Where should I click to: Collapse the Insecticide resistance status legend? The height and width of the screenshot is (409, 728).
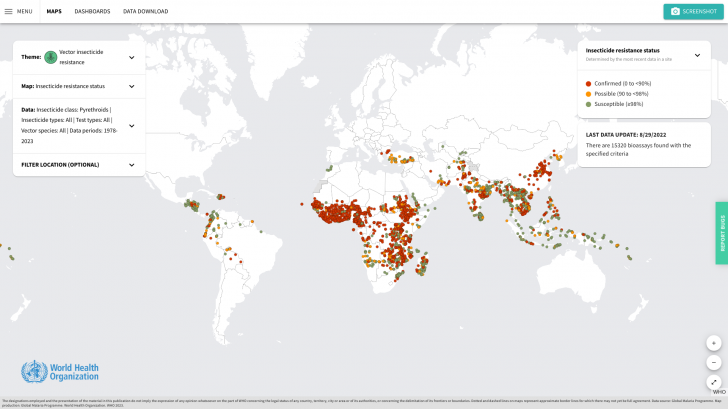(697, 55)
